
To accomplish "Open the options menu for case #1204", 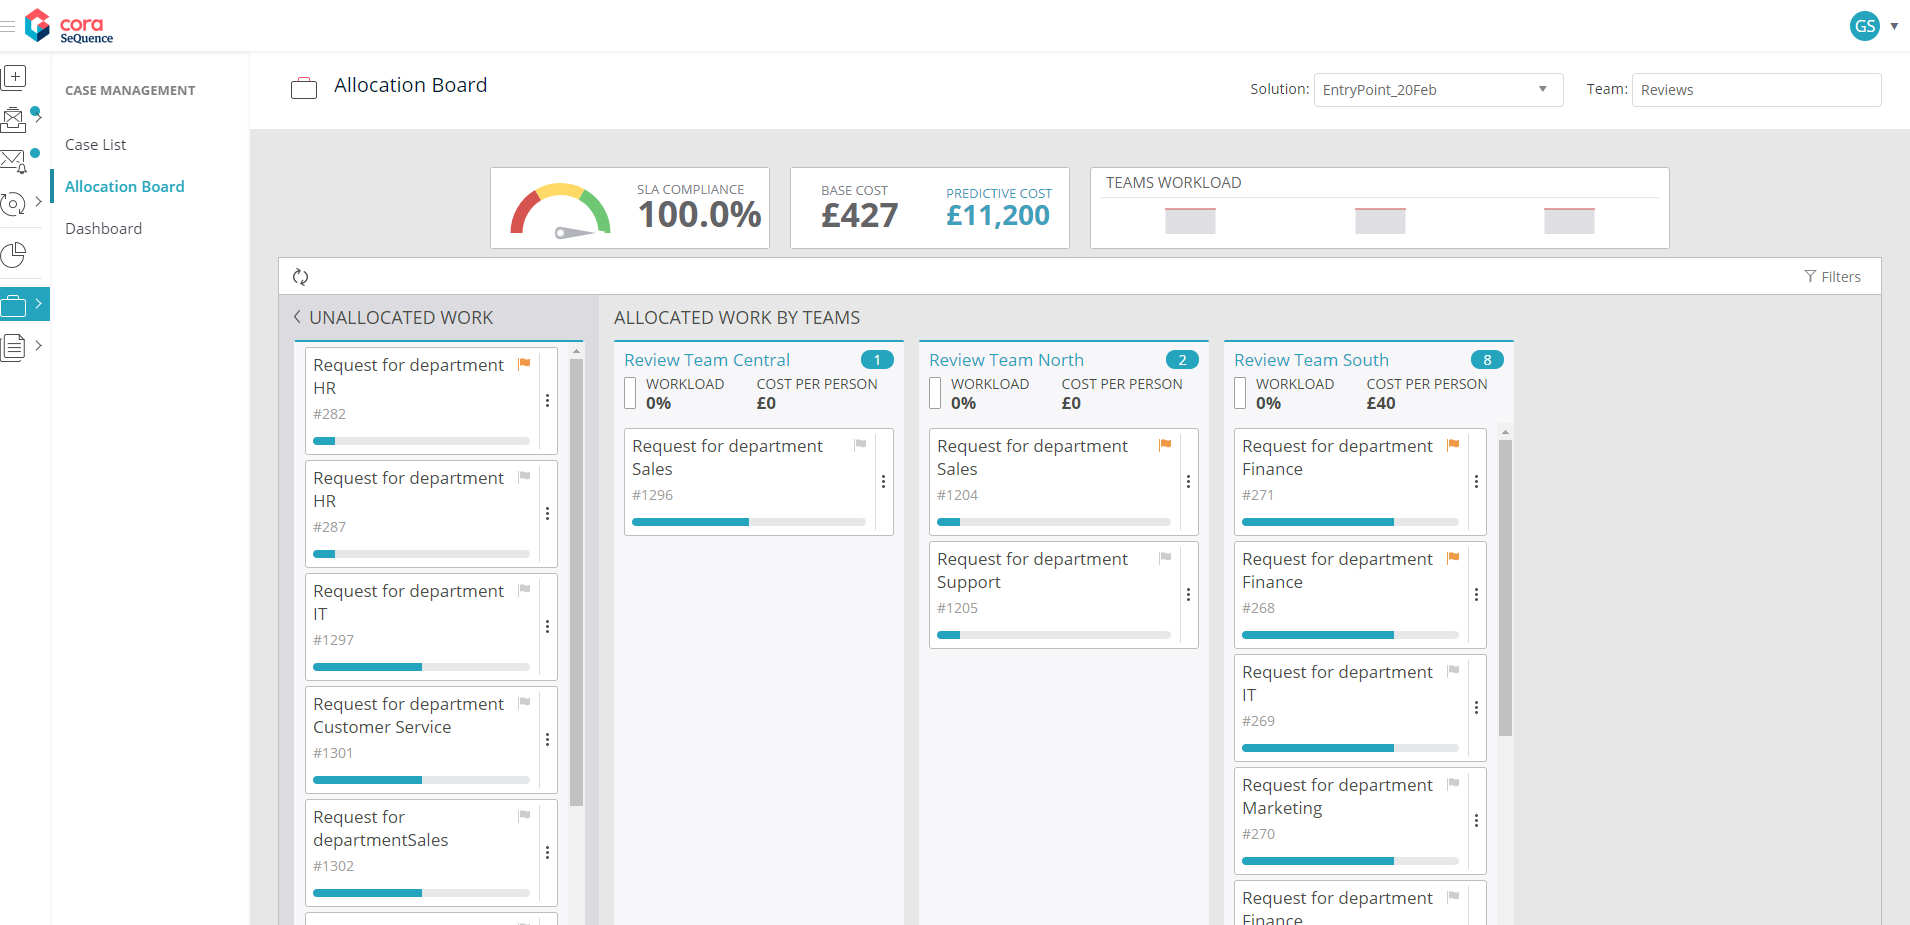I will tap(1188, 481).
